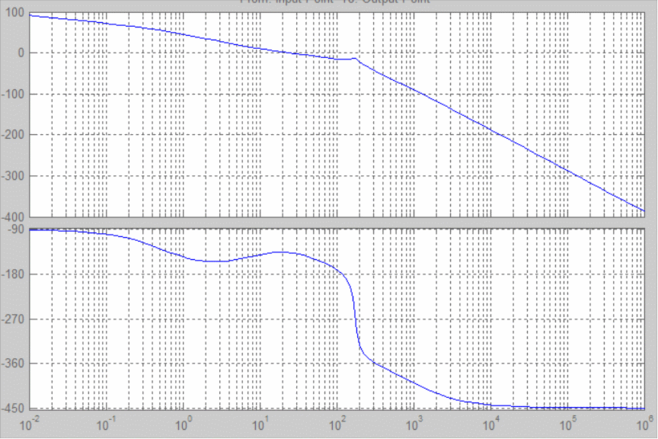Click the -180 phase axis tick label
Image resolution: width=658 pixels, height=439 pixels.
click(13, 274)
